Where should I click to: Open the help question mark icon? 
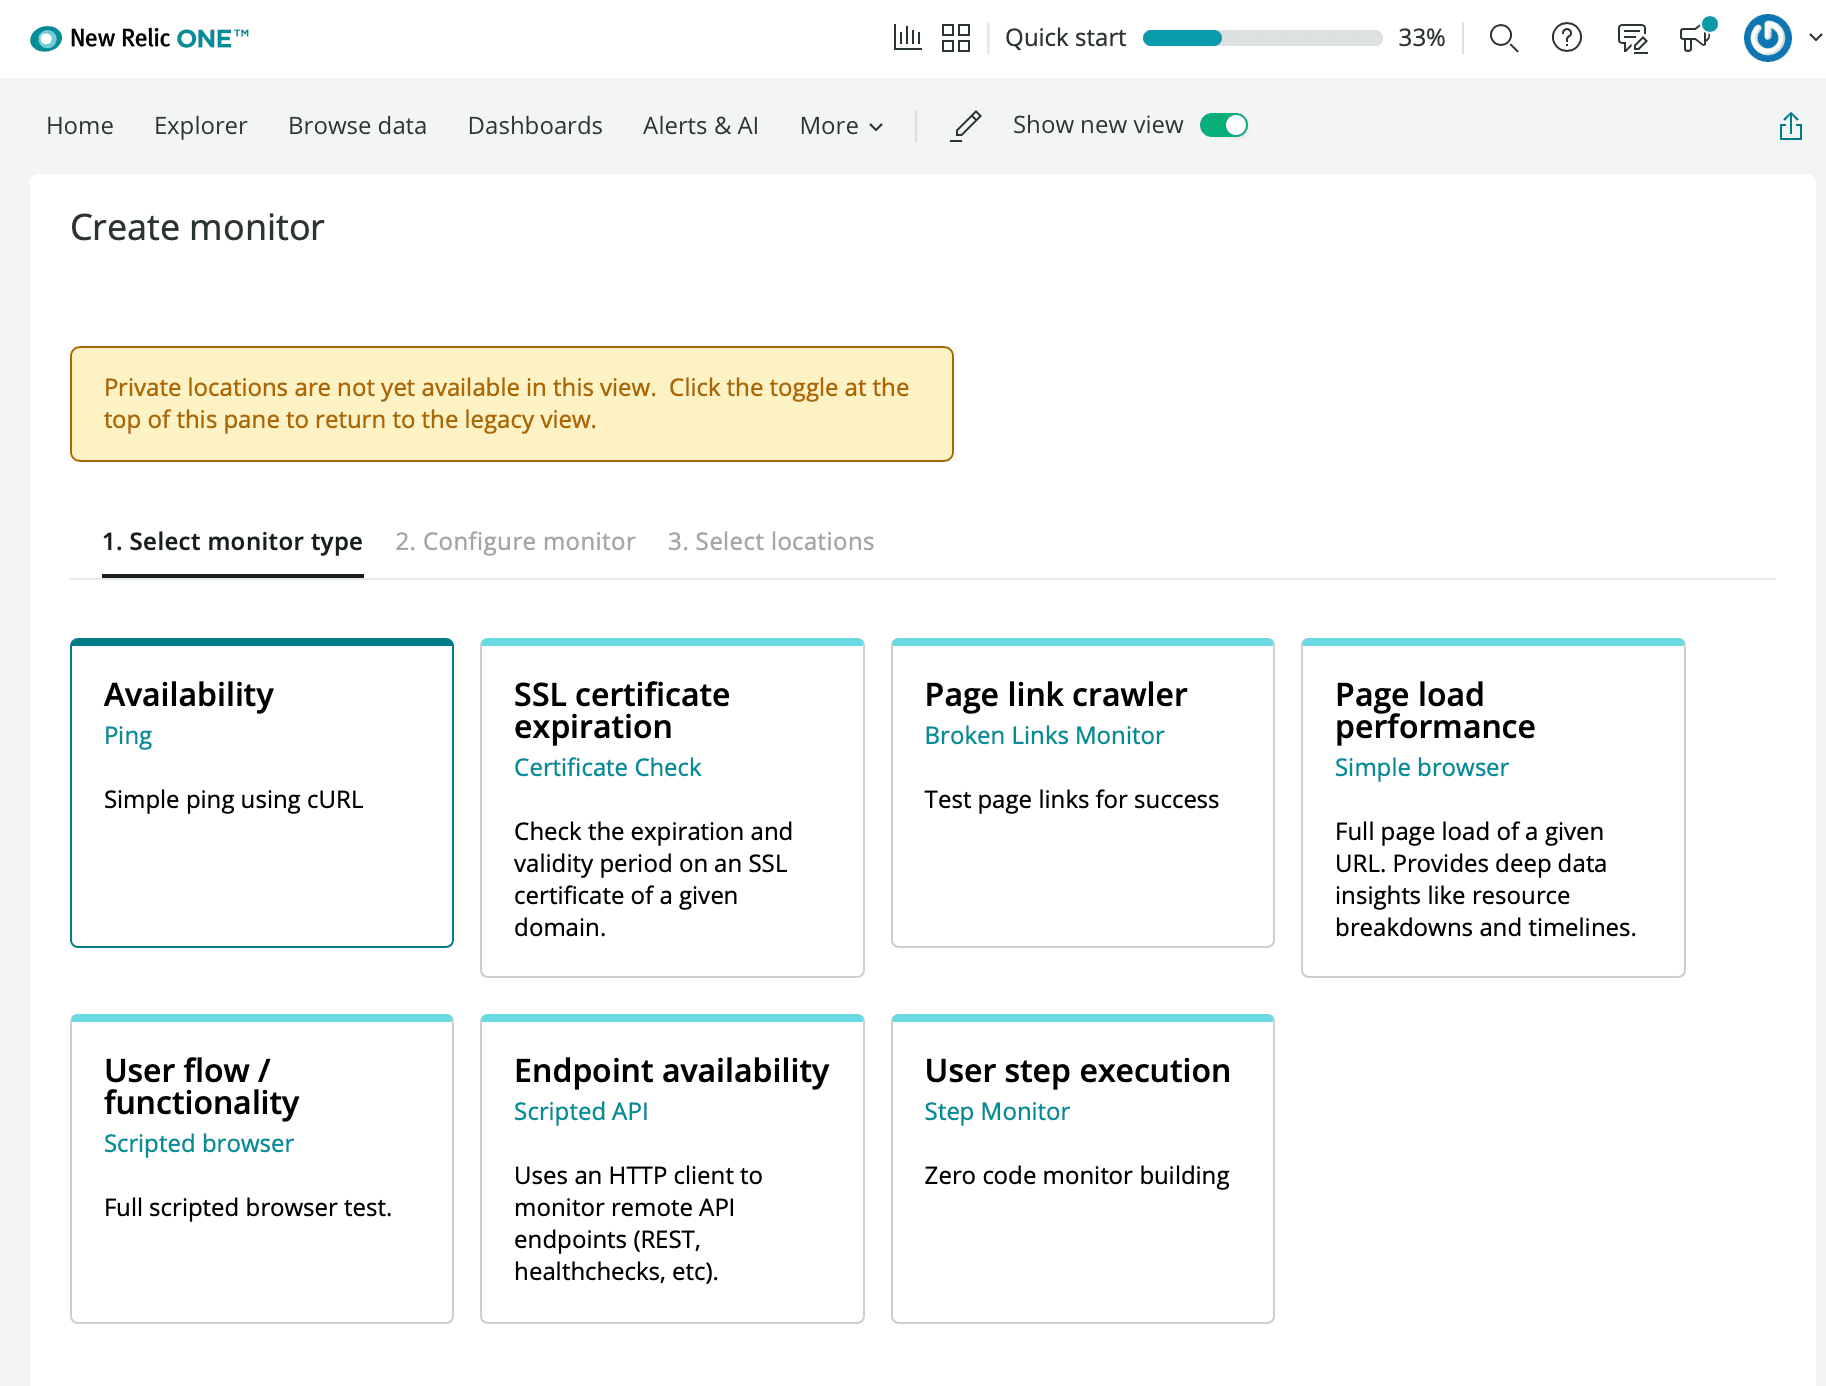(1566, 38)
